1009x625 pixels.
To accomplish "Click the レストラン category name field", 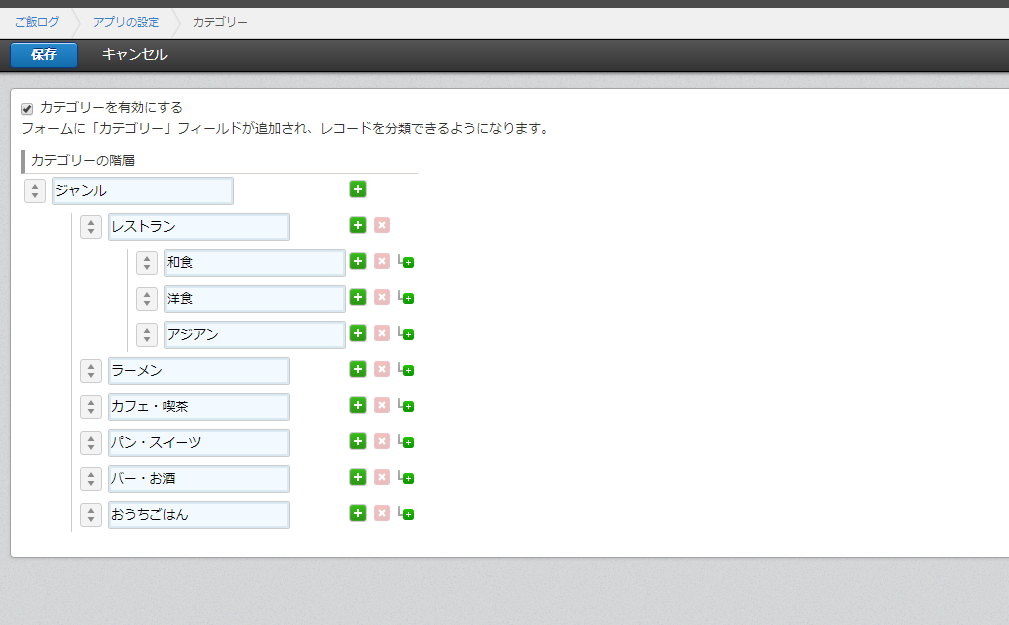I will click(199, 227).
